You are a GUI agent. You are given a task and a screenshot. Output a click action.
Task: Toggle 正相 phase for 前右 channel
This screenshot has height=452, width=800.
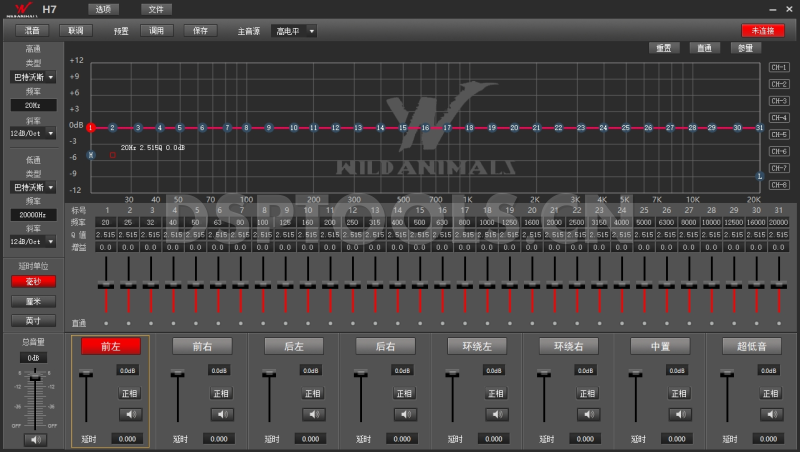coord(220,393)
